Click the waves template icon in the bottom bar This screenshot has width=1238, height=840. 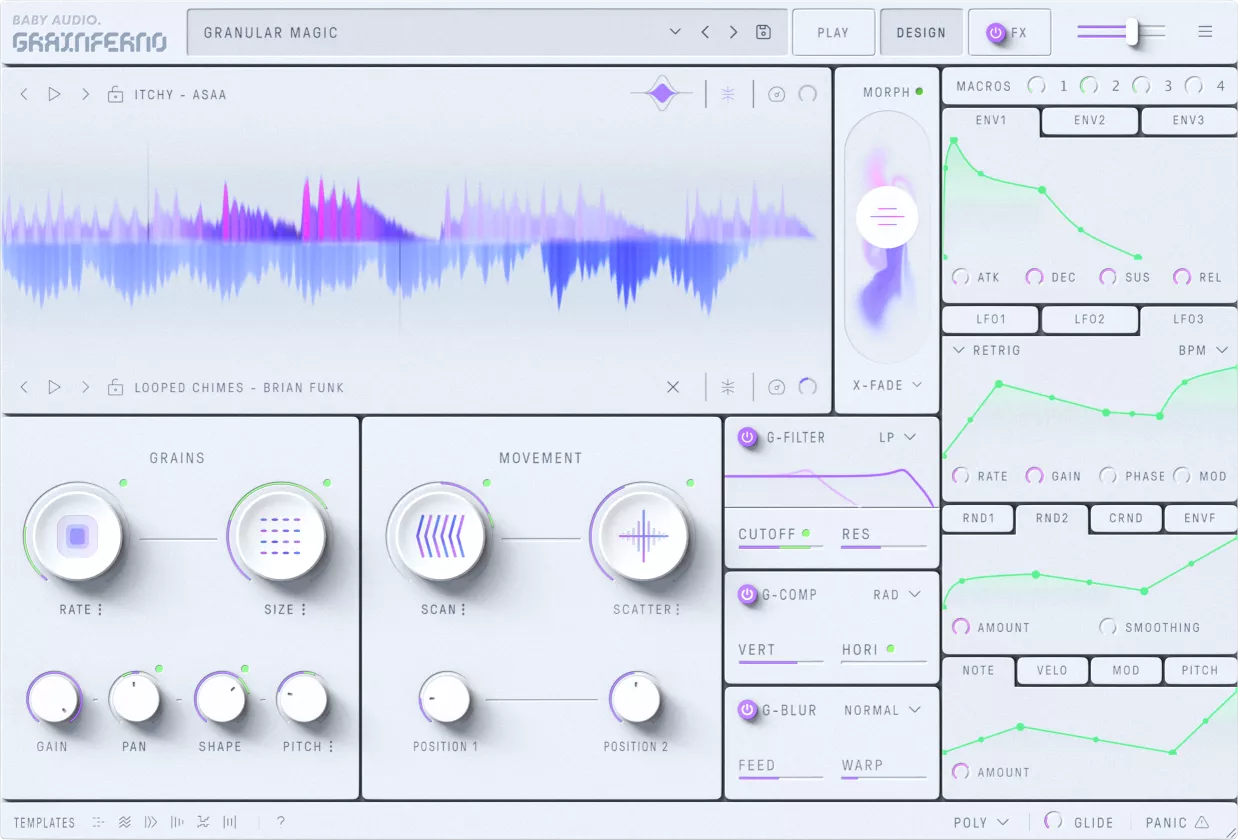[124, 822]
